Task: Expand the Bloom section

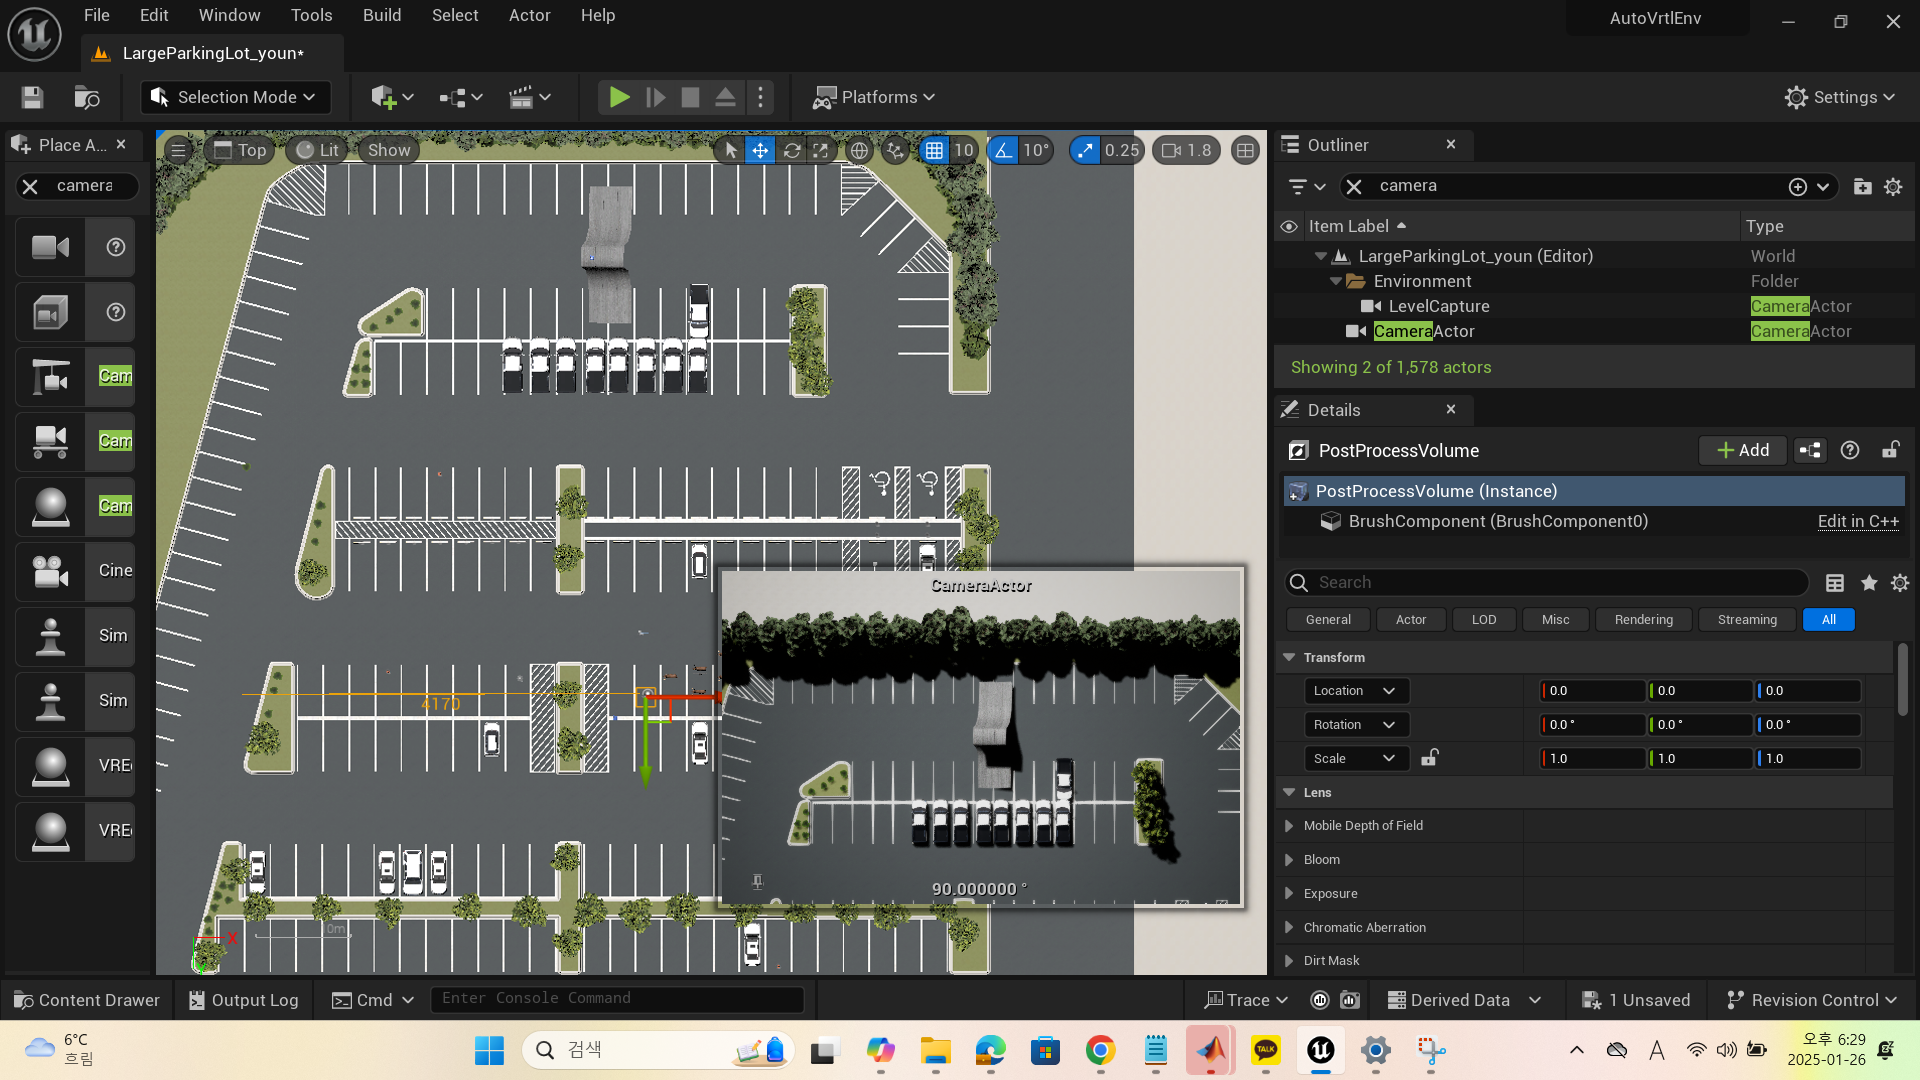Action: (1289, 860)
